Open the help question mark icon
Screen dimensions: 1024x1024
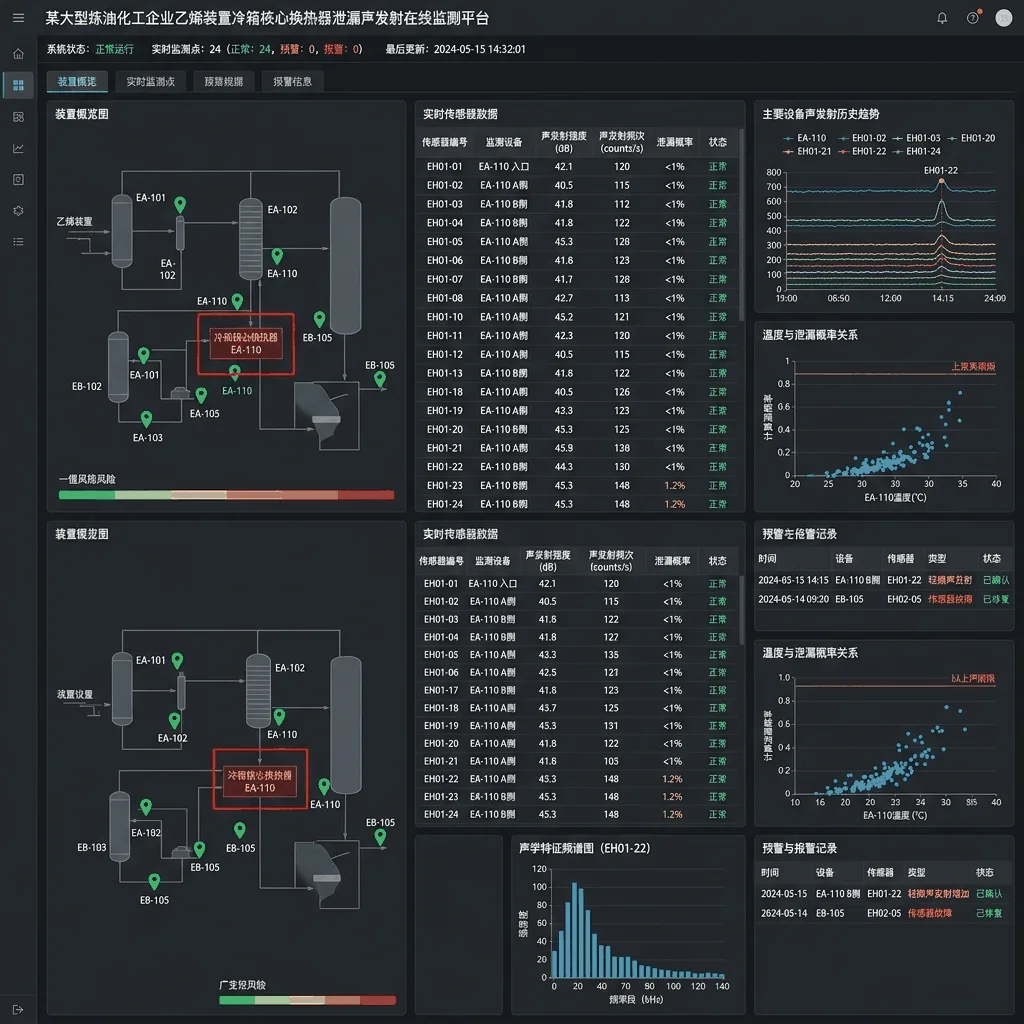[973, 18]
